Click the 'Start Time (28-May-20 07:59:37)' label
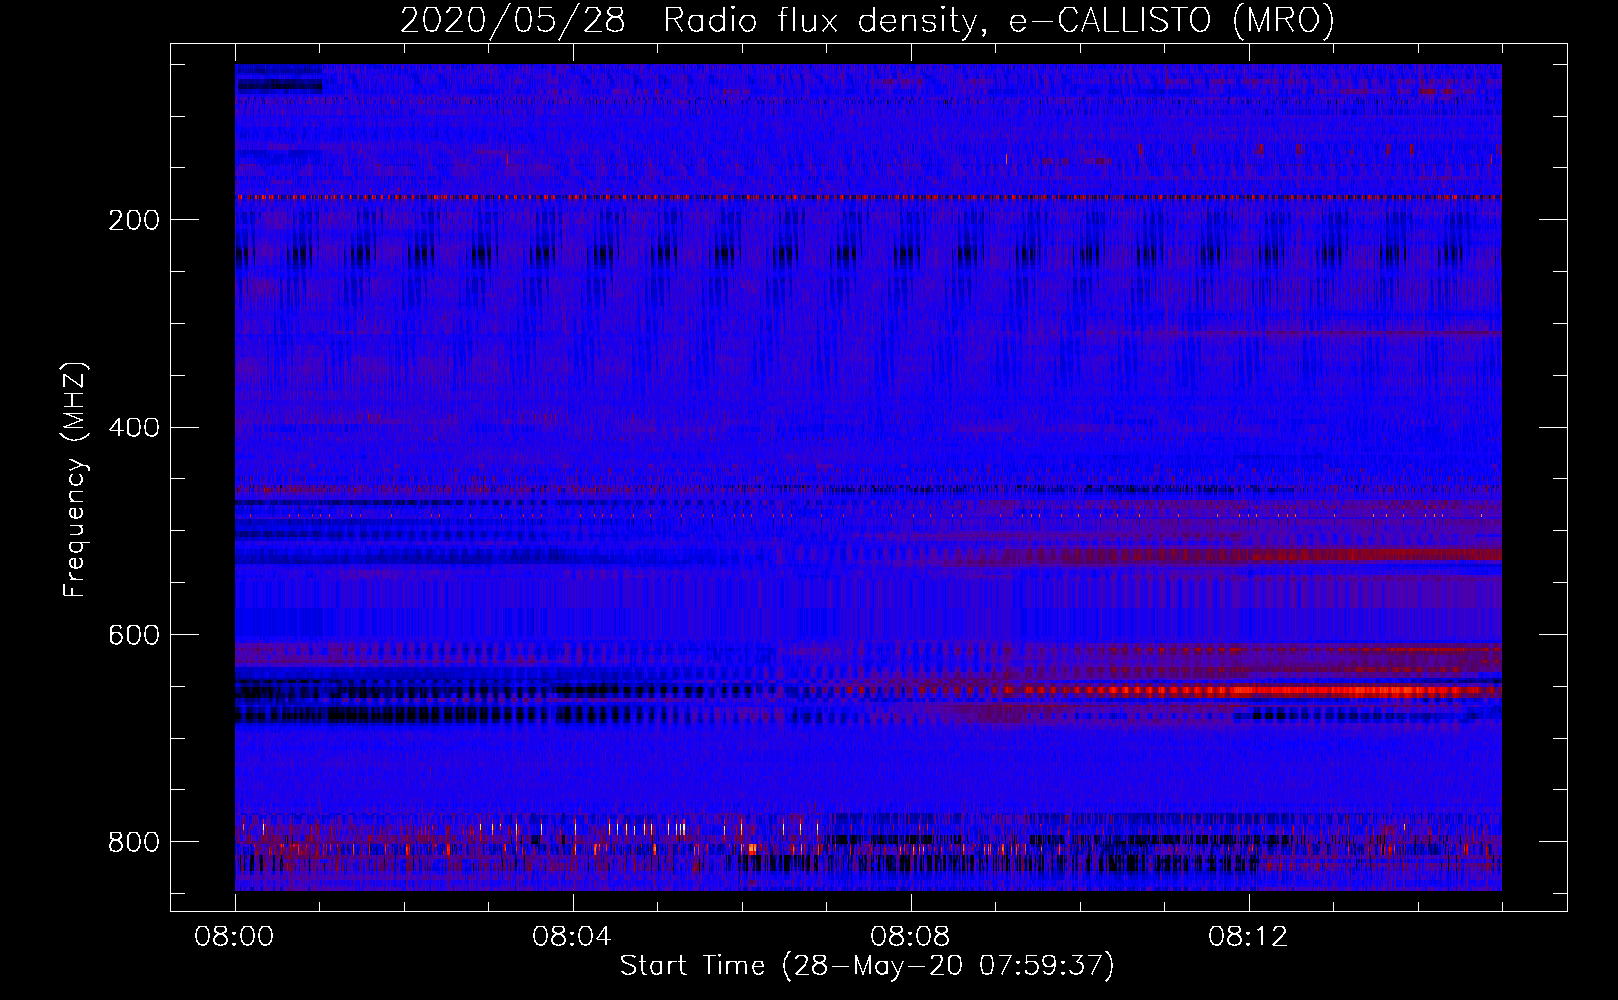 coord(867,966)
